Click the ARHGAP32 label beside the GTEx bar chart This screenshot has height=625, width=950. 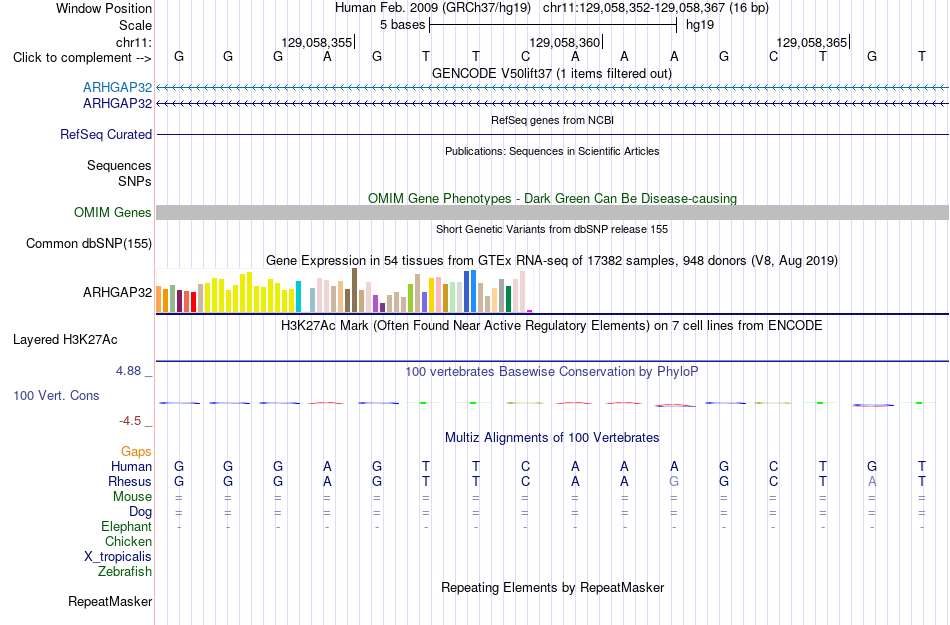tap(118, 293)
